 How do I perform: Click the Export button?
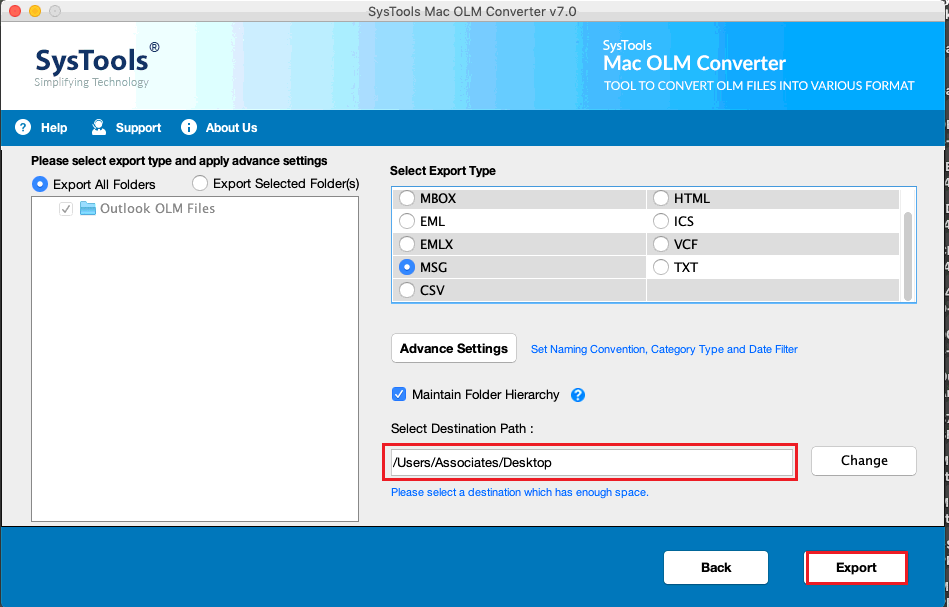click(856, 567)
